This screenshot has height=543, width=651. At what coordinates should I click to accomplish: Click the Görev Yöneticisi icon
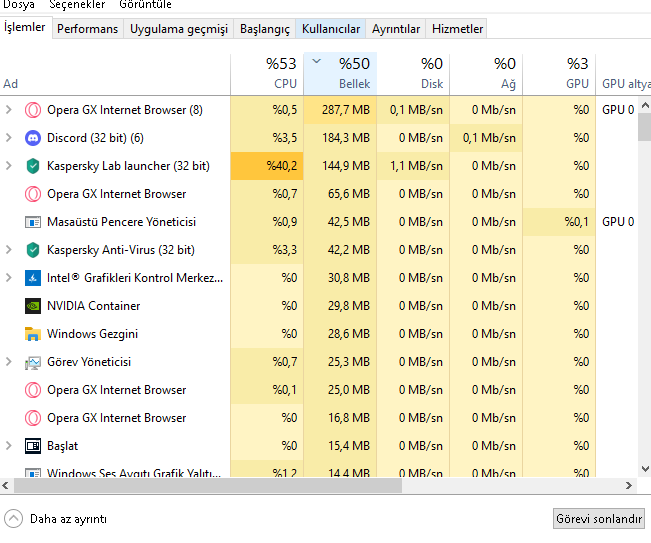tap(33, 362)
